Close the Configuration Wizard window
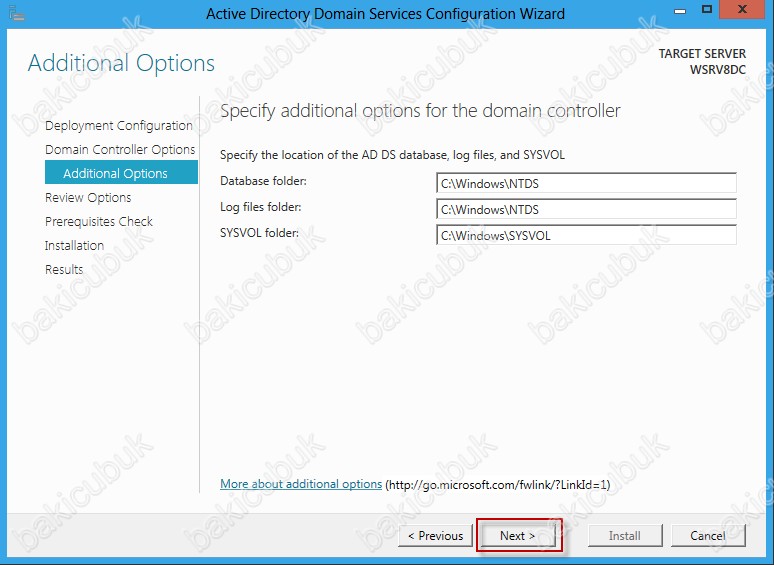 (x=742, y=10)
